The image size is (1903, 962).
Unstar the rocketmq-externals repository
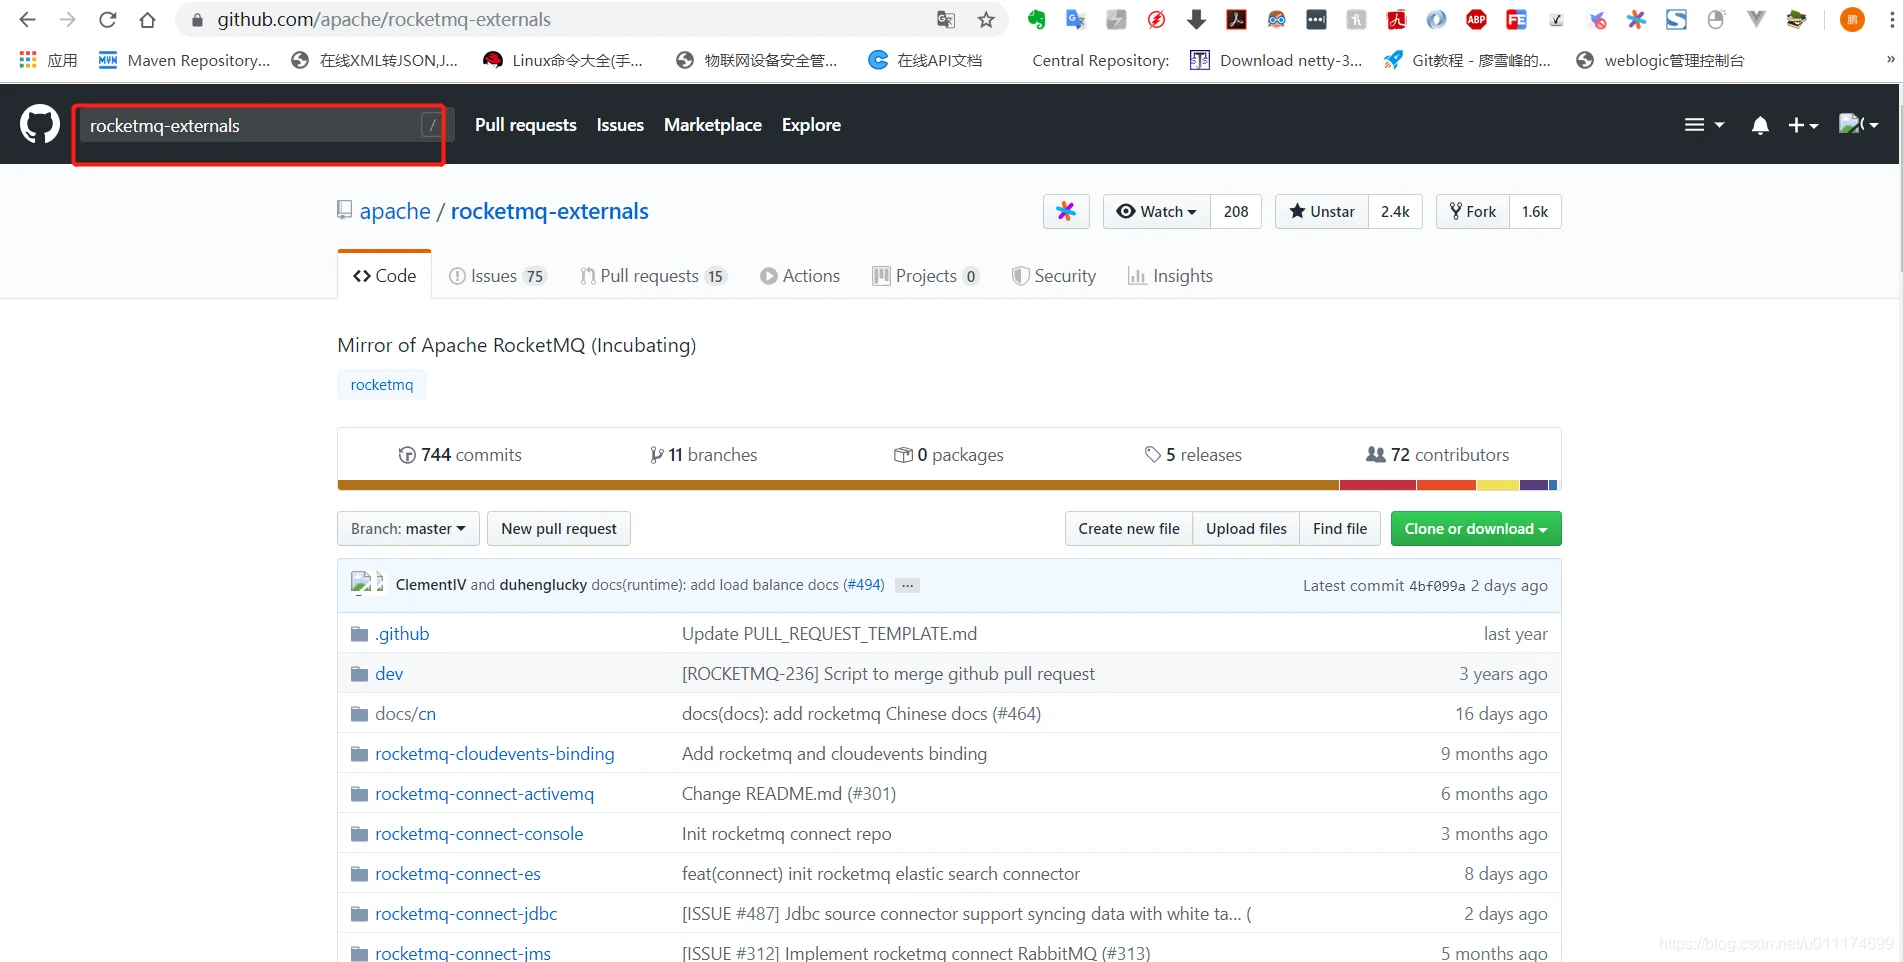tap(1322, 211)
